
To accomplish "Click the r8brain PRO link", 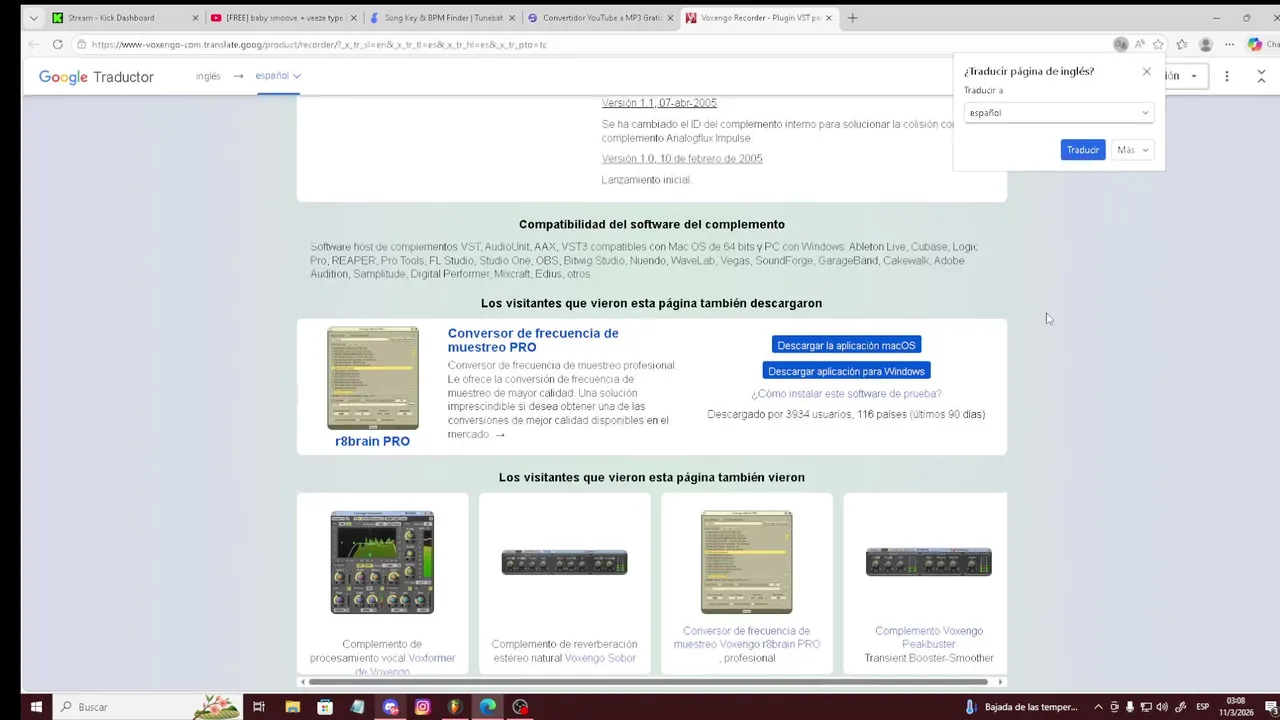I will coord(372,441).
